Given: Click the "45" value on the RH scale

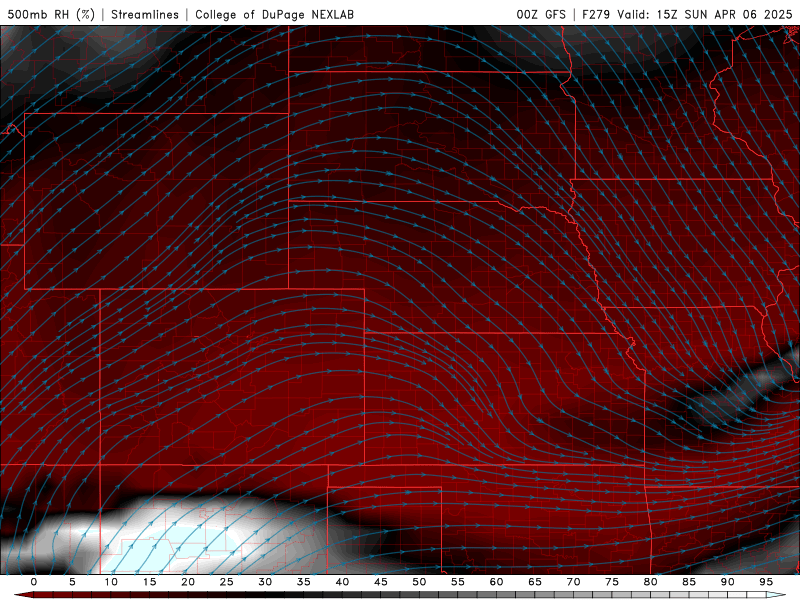Looking at the screenshot, I should pyautogui.click(x=380, y=582).
